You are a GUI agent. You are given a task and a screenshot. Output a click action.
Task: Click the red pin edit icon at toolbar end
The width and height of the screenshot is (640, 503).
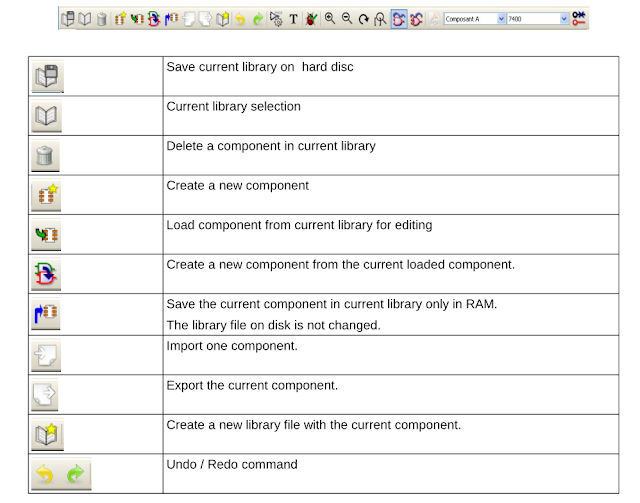pos(580,19)
